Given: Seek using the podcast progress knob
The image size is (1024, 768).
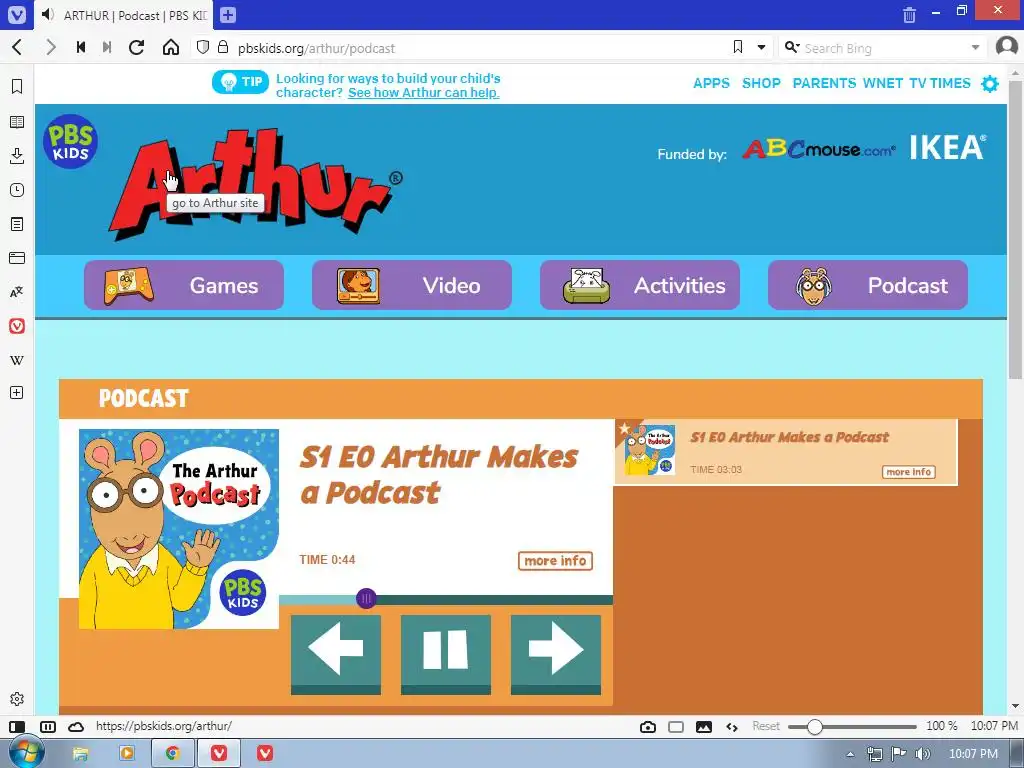Looking at the screenshot, I should pos(366,598).
